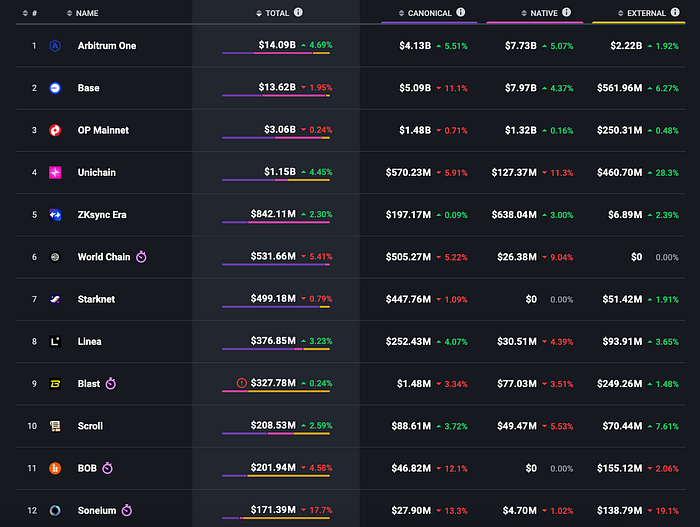Viewport: 700px width, 527px height.
Task: Click the Unichain pink logo icon
Action: (55, 172)
